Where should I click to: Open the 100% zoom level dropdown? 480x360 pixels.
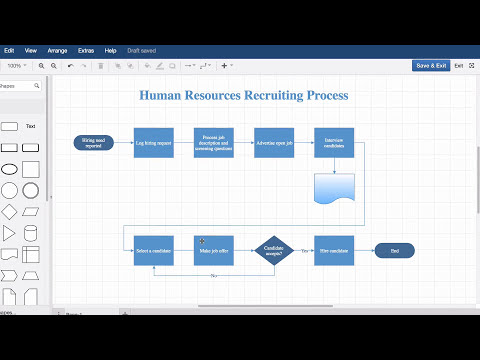[17, 66]
